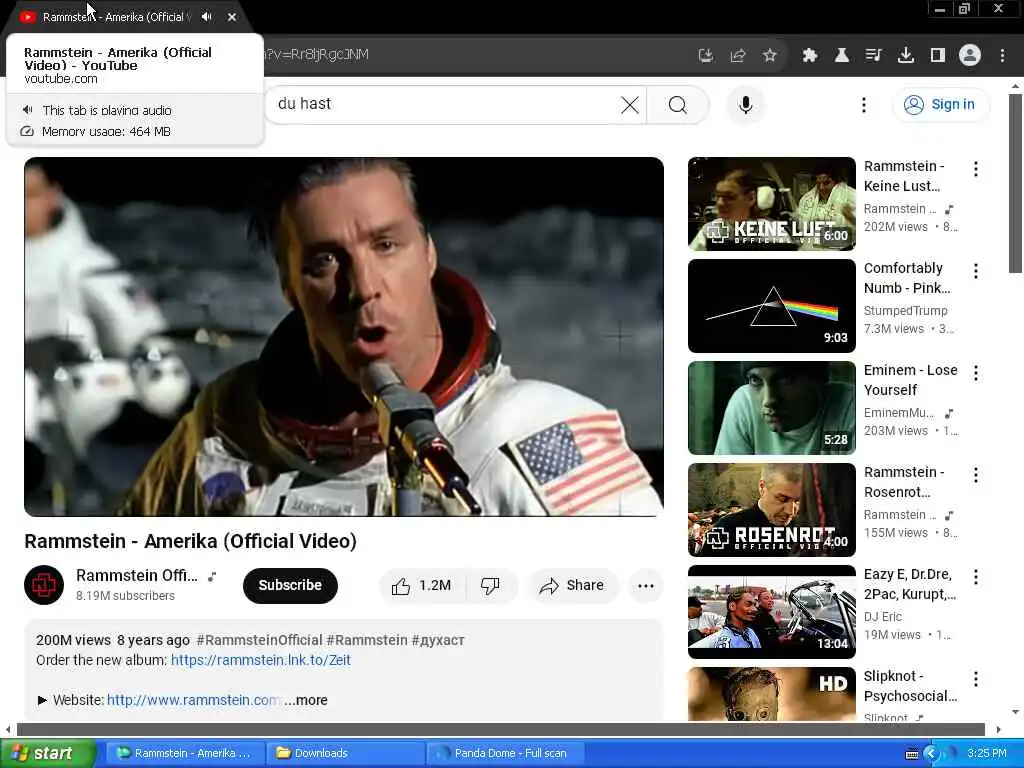Viewport: 1024px width, 768px height.
Task: Open the Rammstein Offi... channel name
Action: [x=136, y=575]
